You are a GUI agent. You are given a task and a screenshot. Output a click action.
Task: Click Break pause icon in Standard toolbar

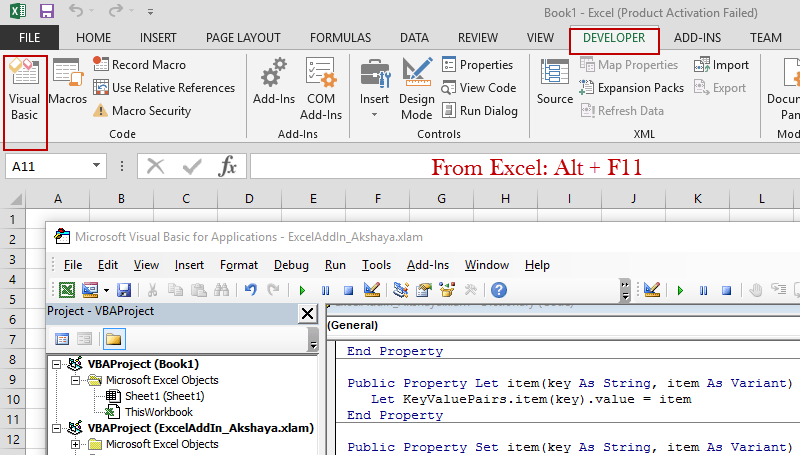(325, 291)
